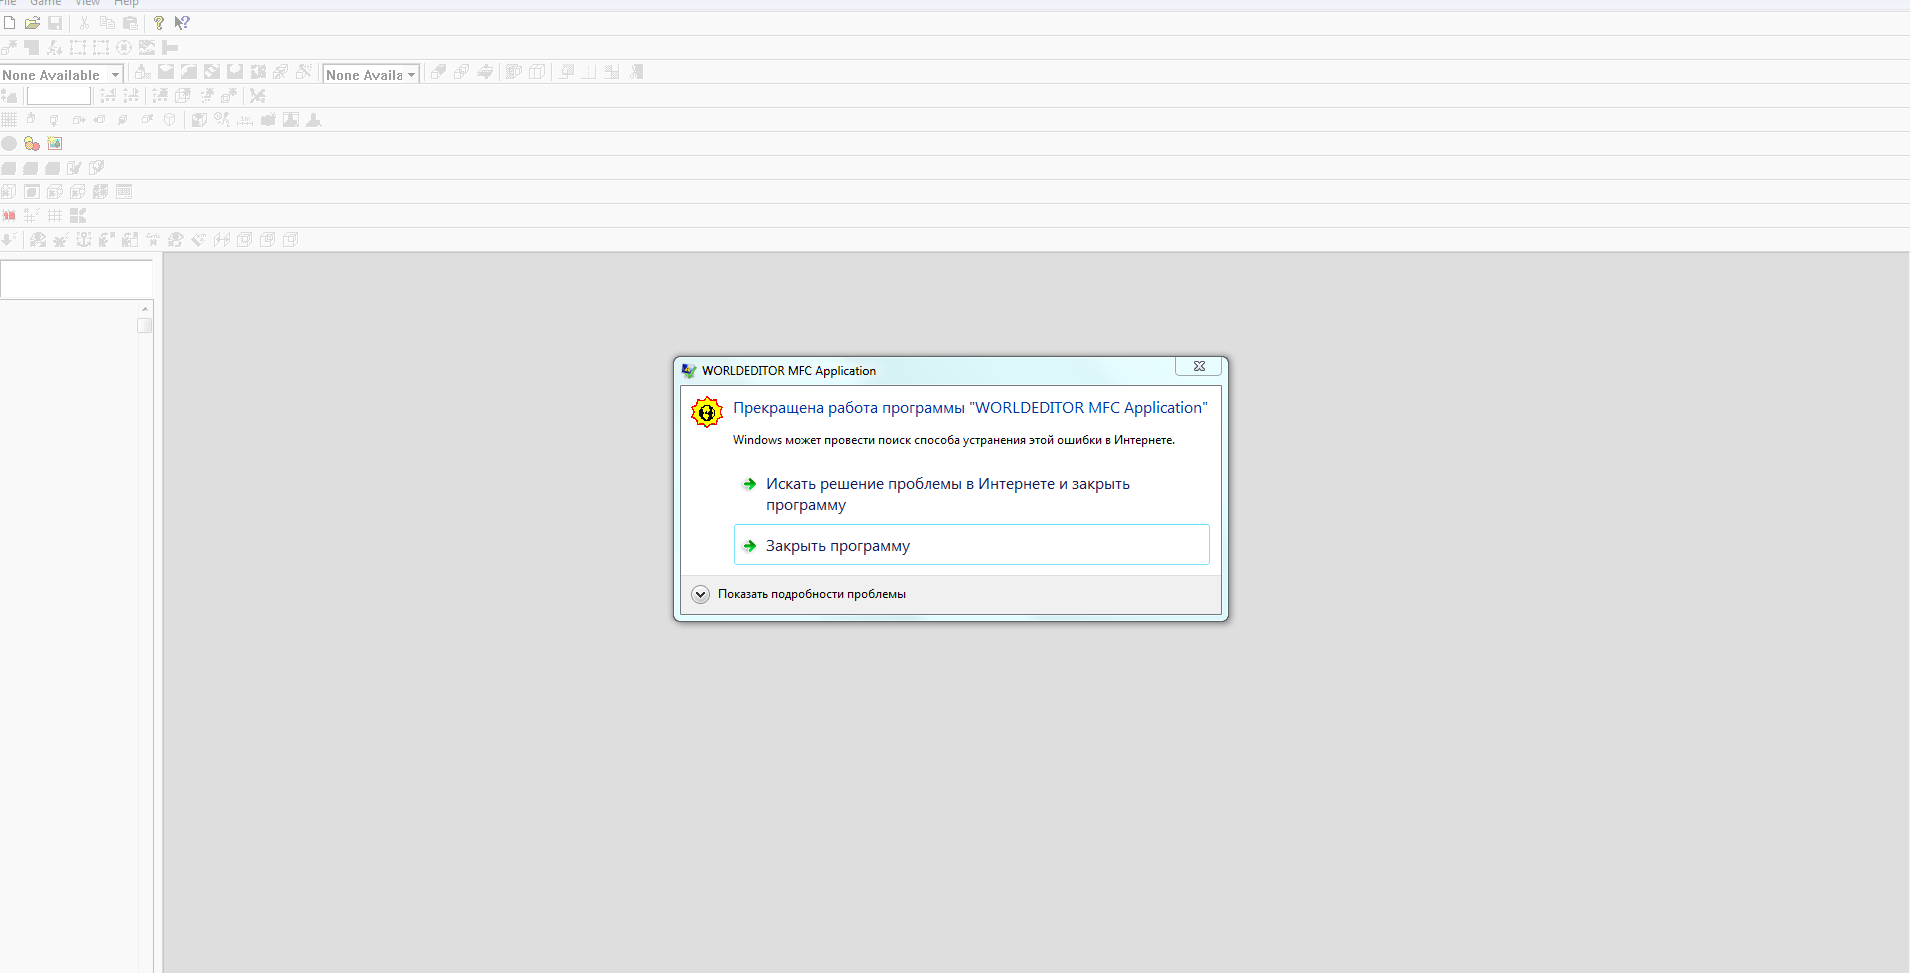The image size is (1910, 973).
Task: Click the landscape picture icon in second toolbar
Action: (147, 47)
